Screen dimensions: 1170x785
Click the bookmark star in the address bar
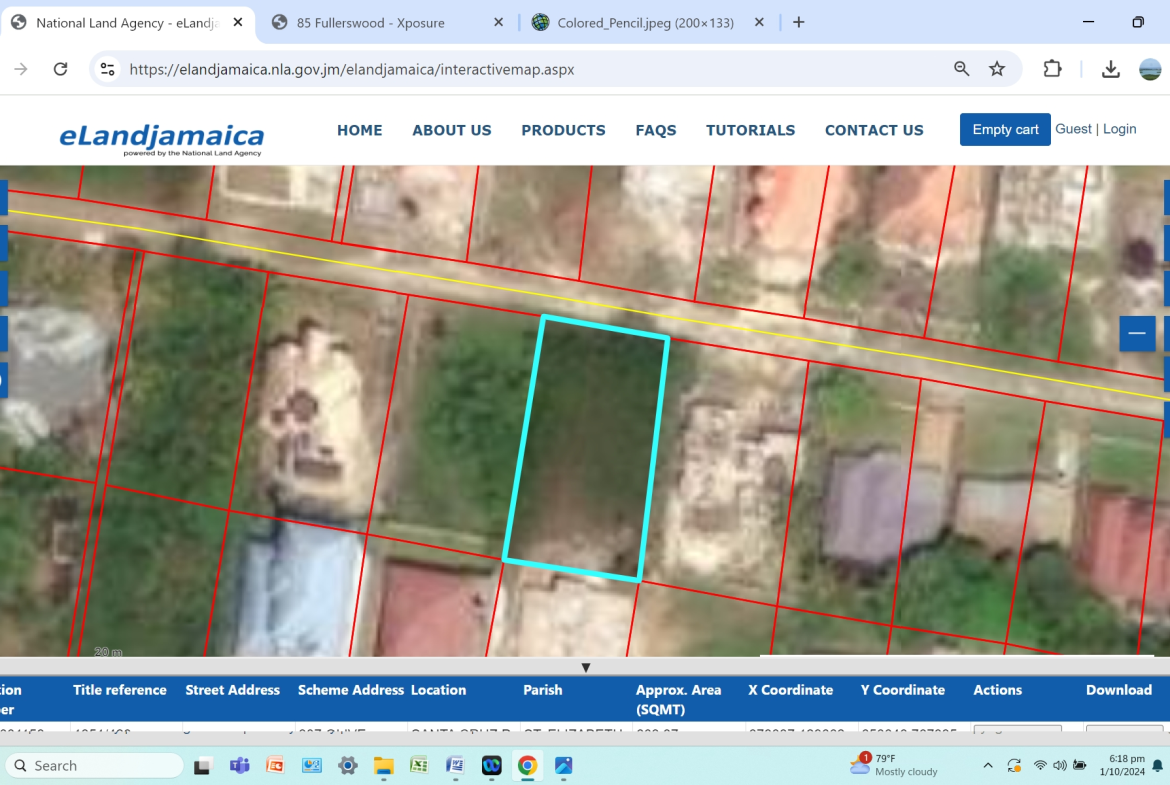click(x=996, y=69)
